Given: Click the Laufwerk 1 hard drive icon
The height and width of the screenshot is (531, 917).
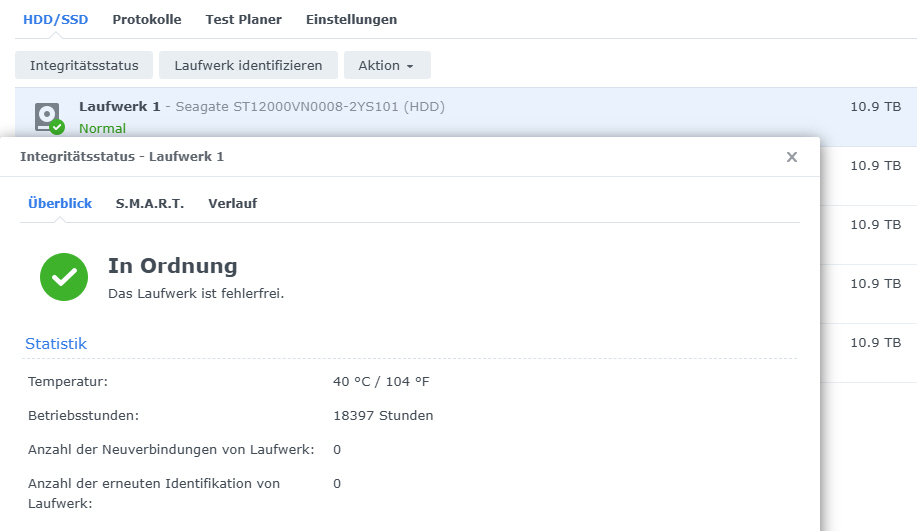Looking at the screenshot, I should tap(48, 117).
